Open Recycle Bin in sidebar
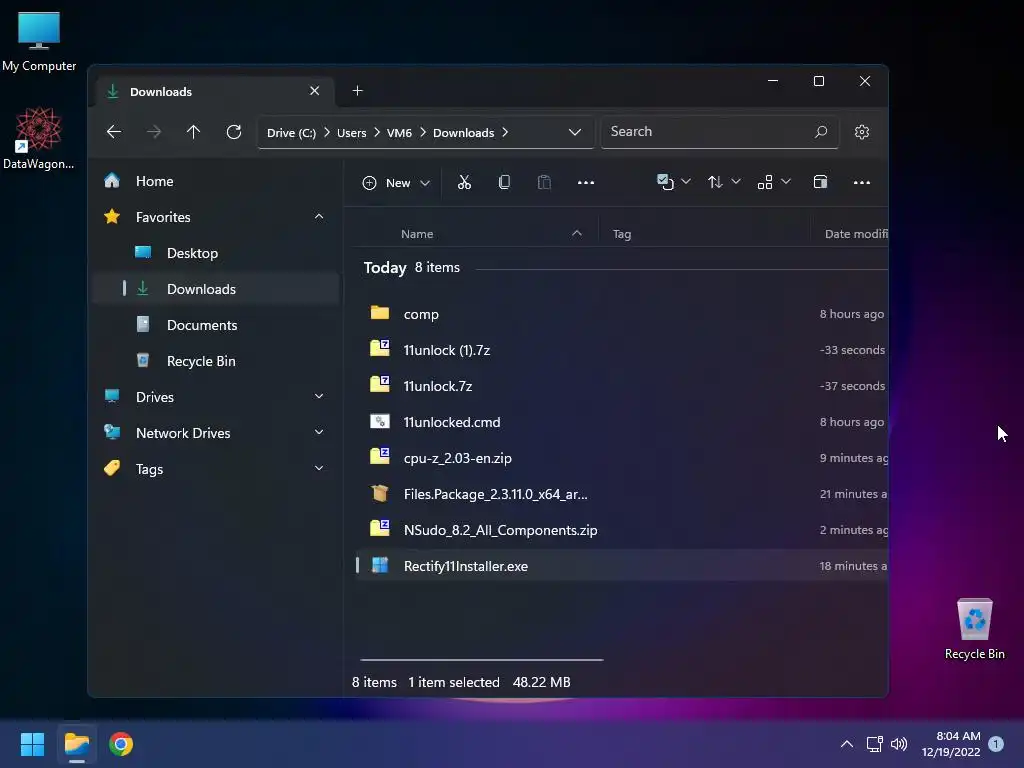Viewport: 1024px width, 768px height. pos(216,360)
